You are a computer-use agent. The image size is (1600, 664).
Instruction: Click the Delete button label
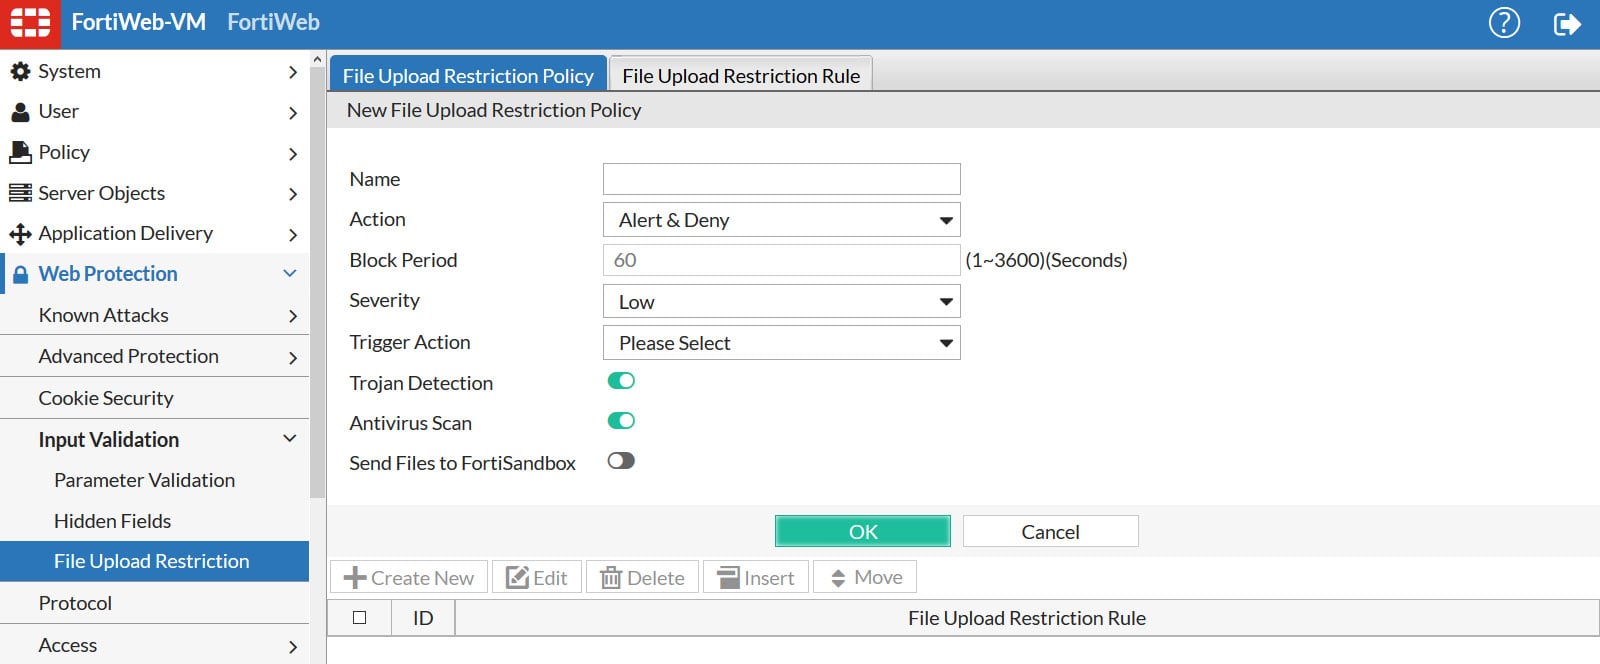[656, 578]
